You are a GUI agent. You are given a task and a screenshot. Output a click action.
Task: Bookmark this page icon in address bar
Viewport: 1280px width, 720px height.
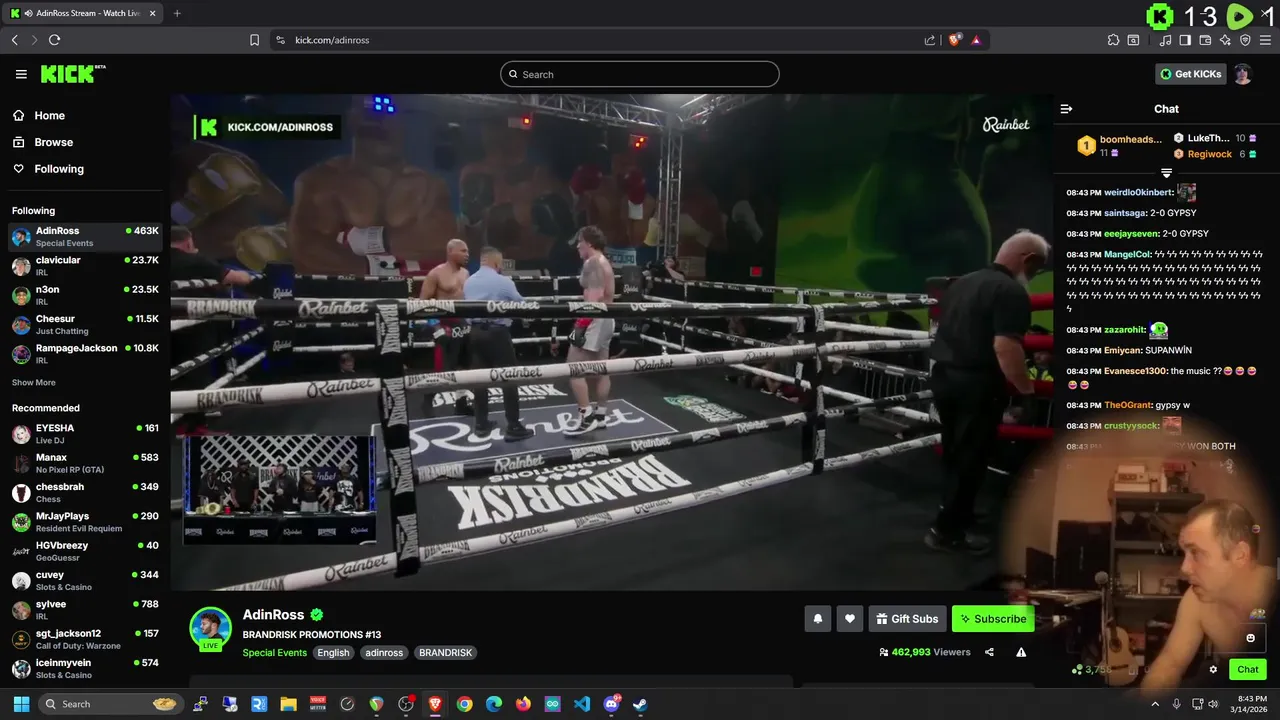pyautogui.click(x=254, y=40)
